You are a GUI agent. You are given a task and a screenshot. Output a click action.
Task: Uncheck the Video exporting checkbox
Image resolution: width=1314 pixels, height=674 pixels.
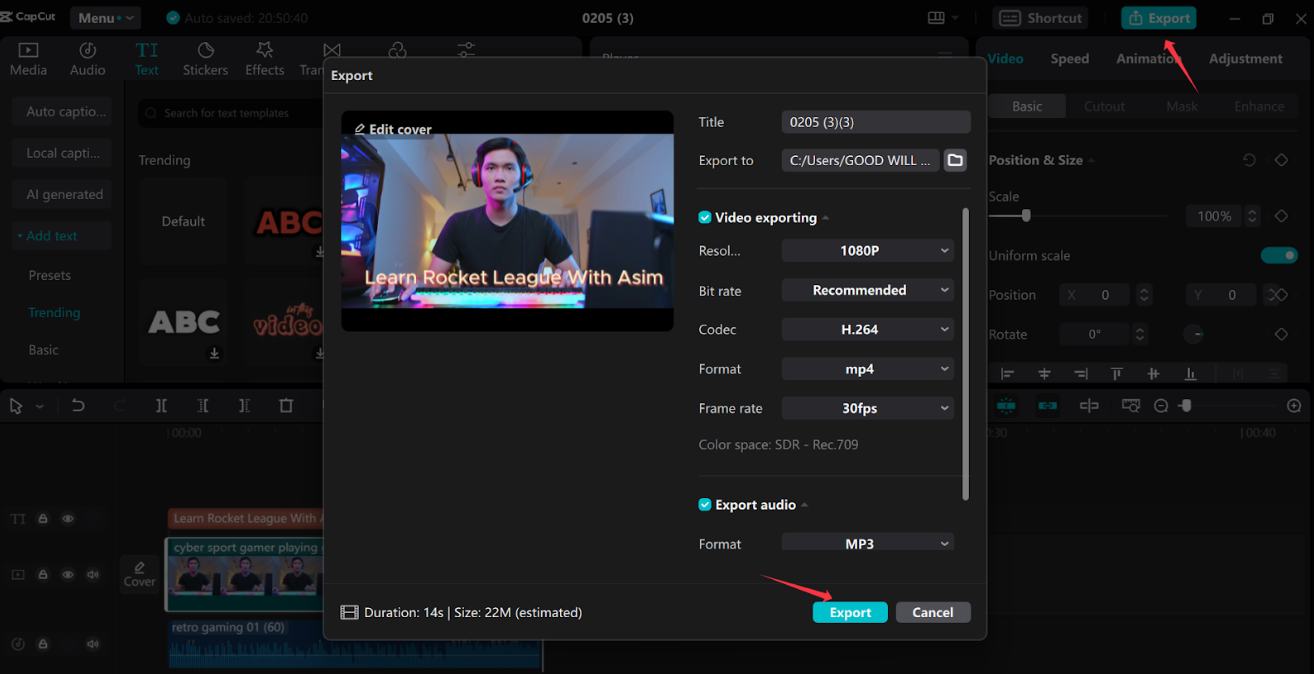[x=704, y=217]
